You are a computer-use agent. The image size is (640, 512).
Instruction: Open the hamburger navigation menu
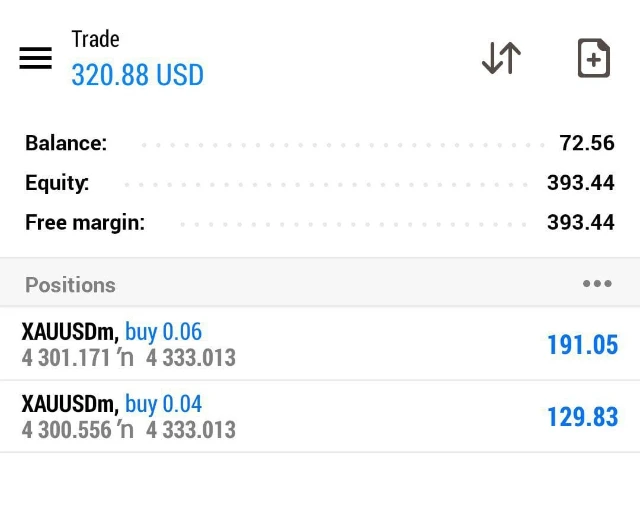pyautogui.click(x=35, y=58)
